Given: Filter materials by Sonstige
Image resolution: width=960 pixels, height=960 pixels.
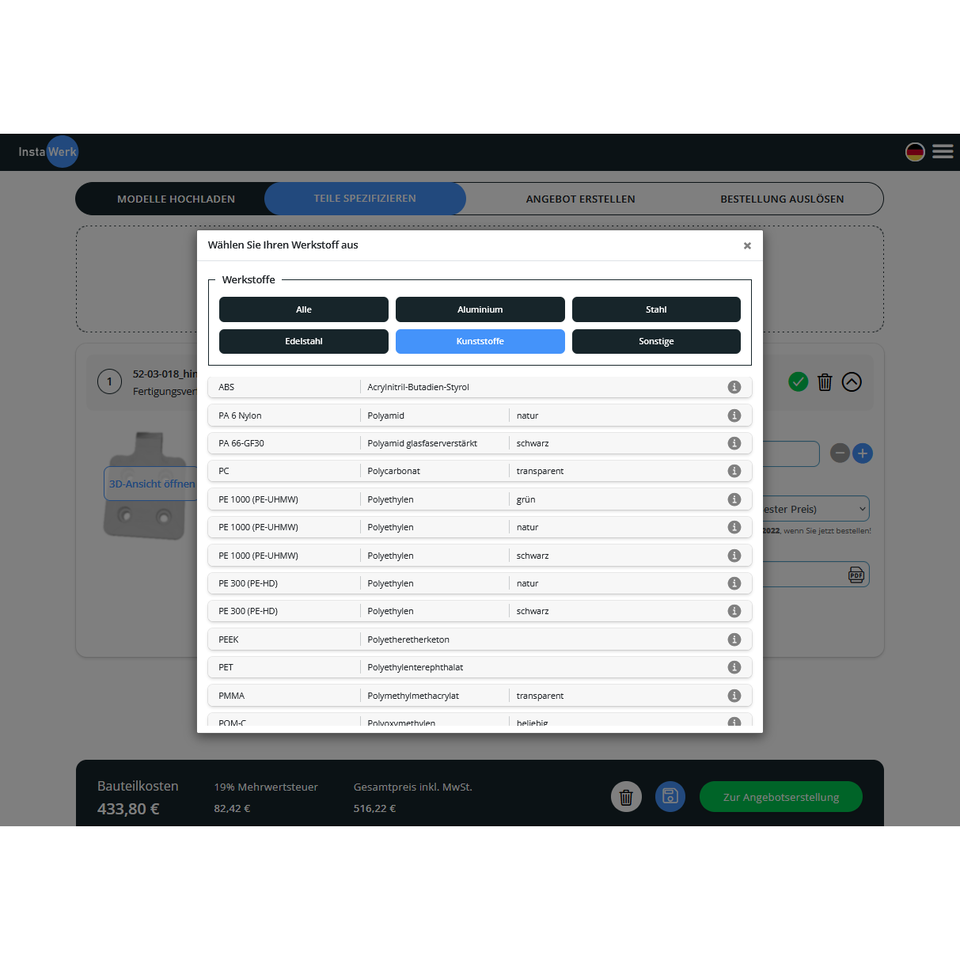Looking at the screenshot, I should click(x=656, y=341).
